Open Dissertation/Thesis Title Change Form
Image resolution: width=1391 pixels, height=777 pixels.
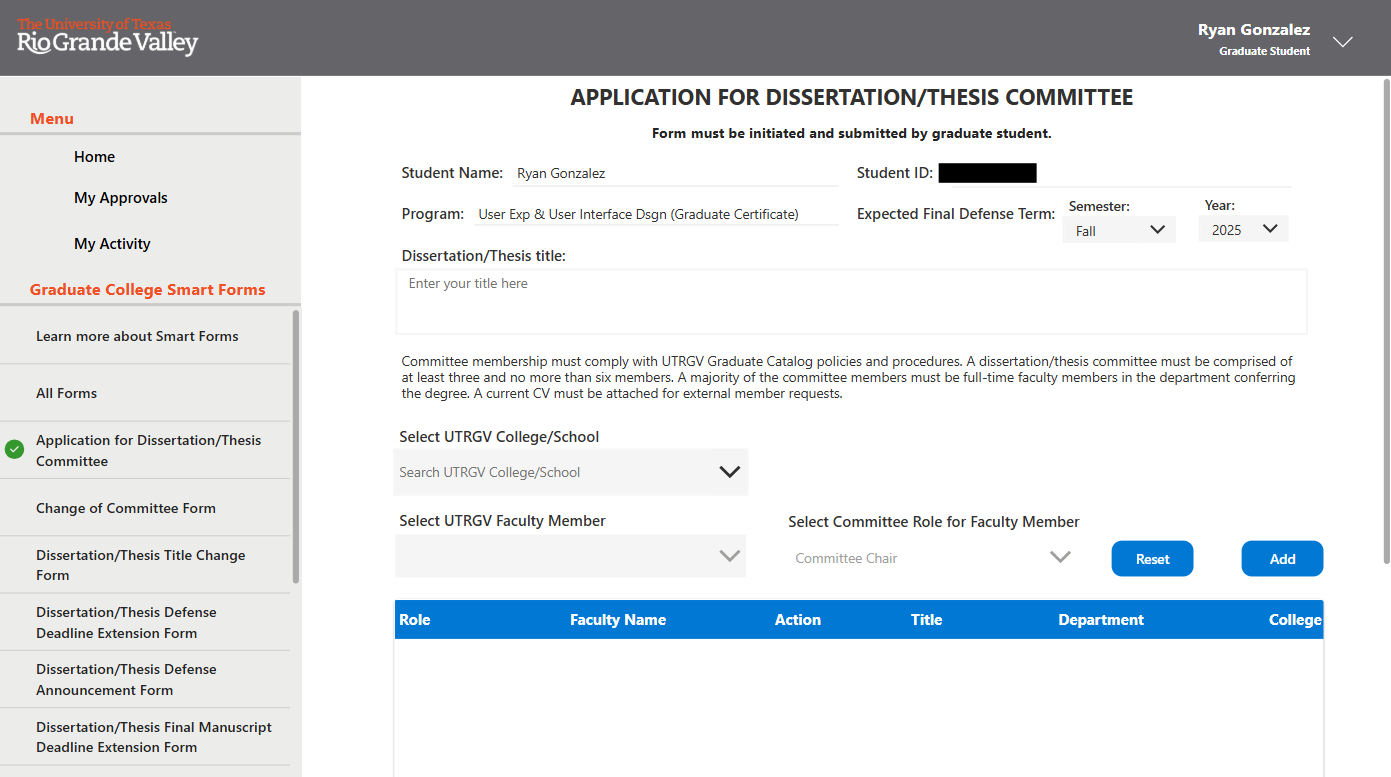[140, 565]
